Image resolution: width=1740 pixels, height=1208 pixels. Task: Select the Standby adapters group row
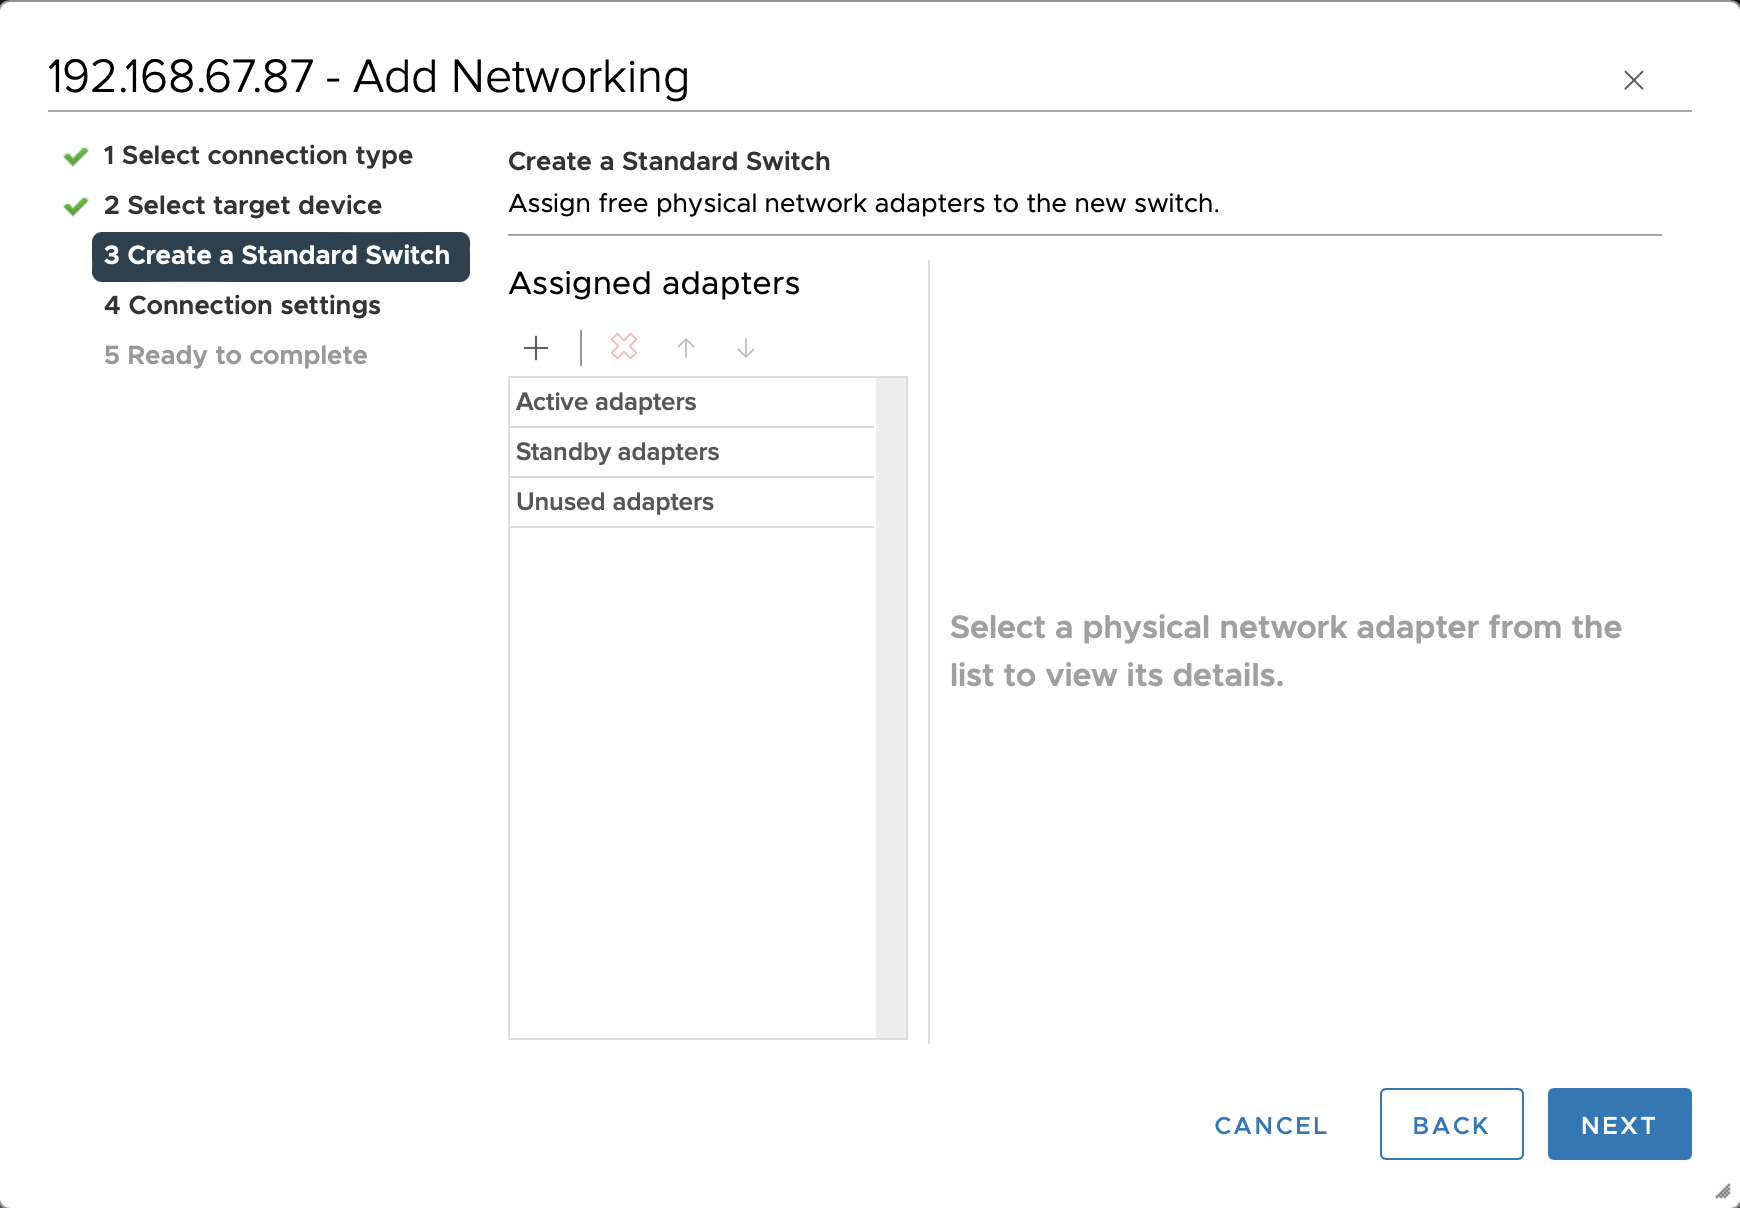(x=692, y=452)
